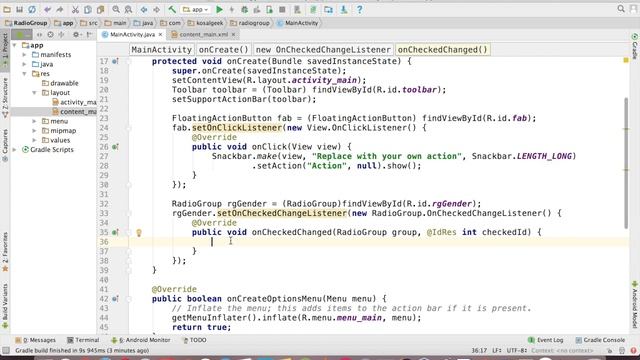Collapse the app module tree node
Image resolution: width=640 pixels, height=360 pixels.
15,45
